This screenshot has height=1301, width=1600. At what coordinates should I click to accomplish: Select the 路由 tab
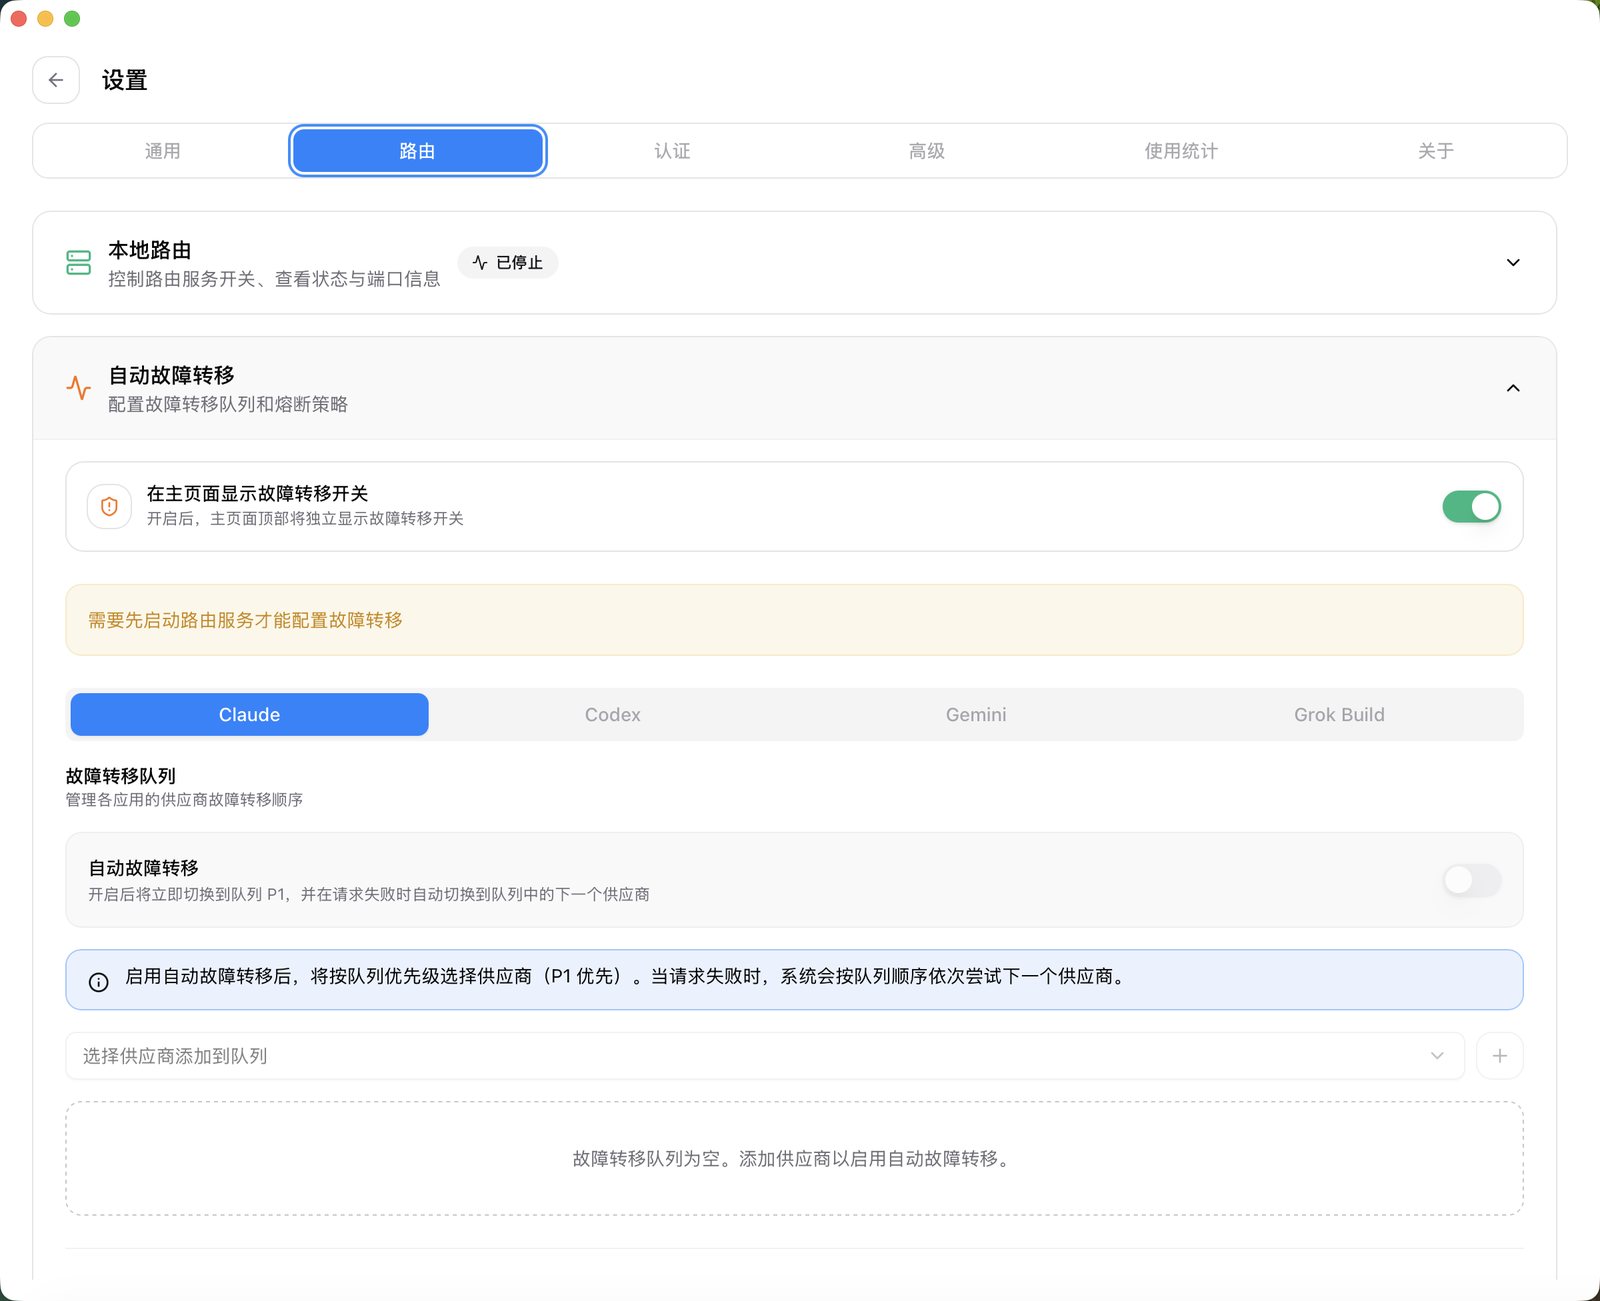(417, 151)
